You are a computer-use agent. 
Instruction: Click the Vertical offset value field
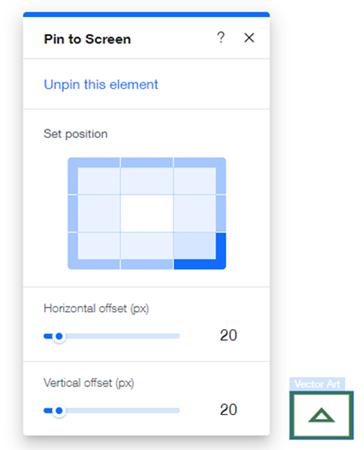click(x=228, y=410)
